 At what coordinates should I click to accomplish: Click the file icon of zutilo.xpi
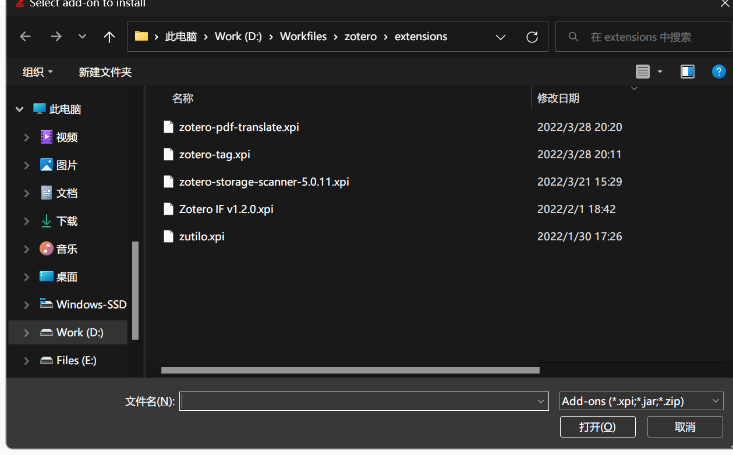[x=168, y=236]
